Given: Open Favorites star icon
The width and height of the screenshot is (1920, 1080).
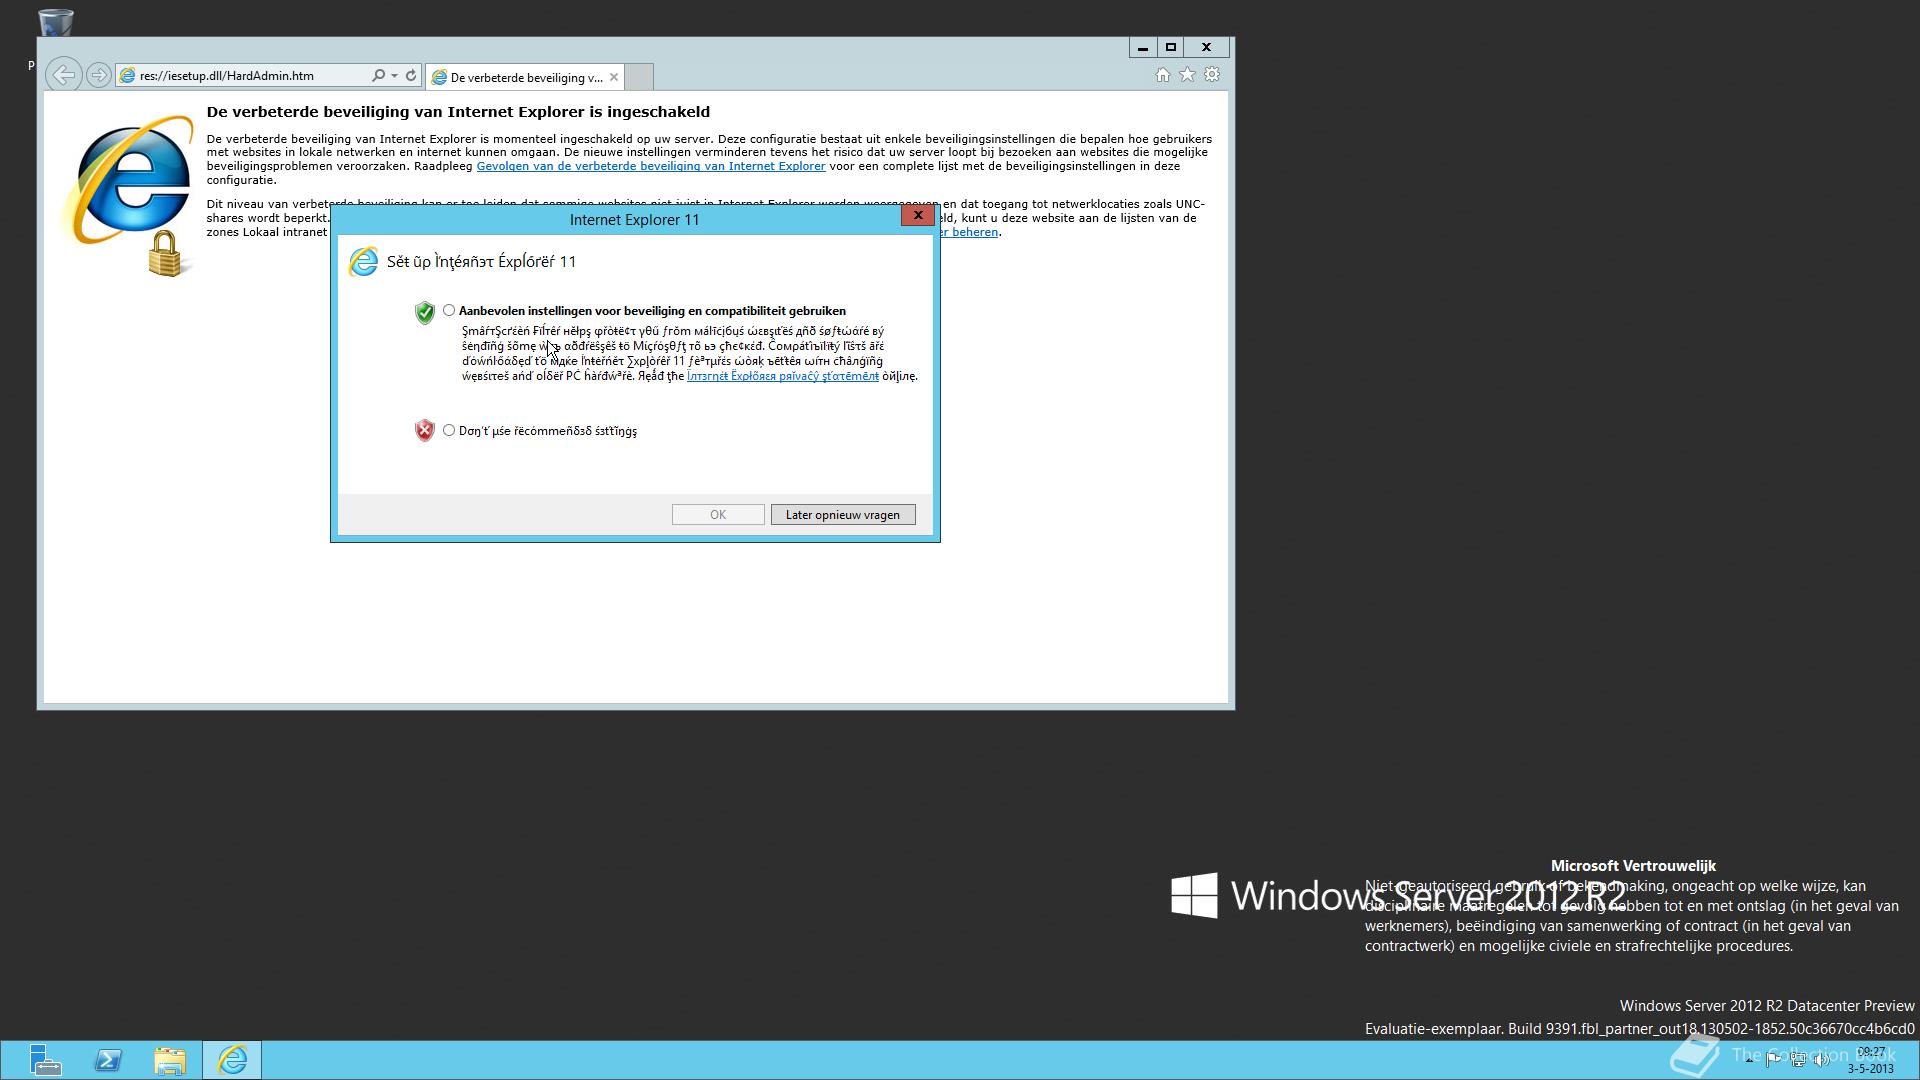Looking at the screenshot, I should click(x=1187, y=75).
